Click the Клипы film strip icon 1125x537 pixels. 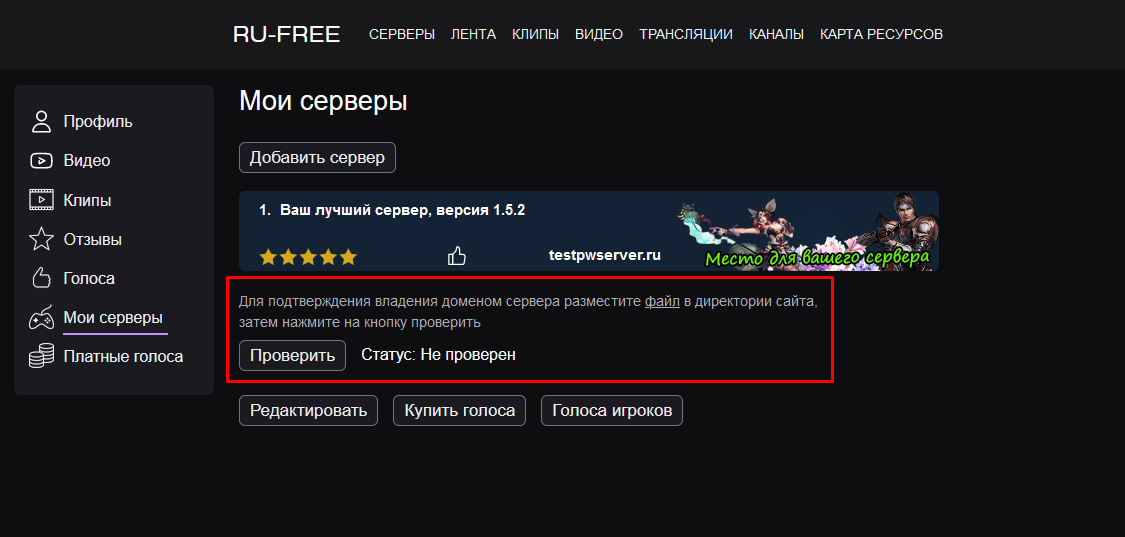(x=42, y=200)
